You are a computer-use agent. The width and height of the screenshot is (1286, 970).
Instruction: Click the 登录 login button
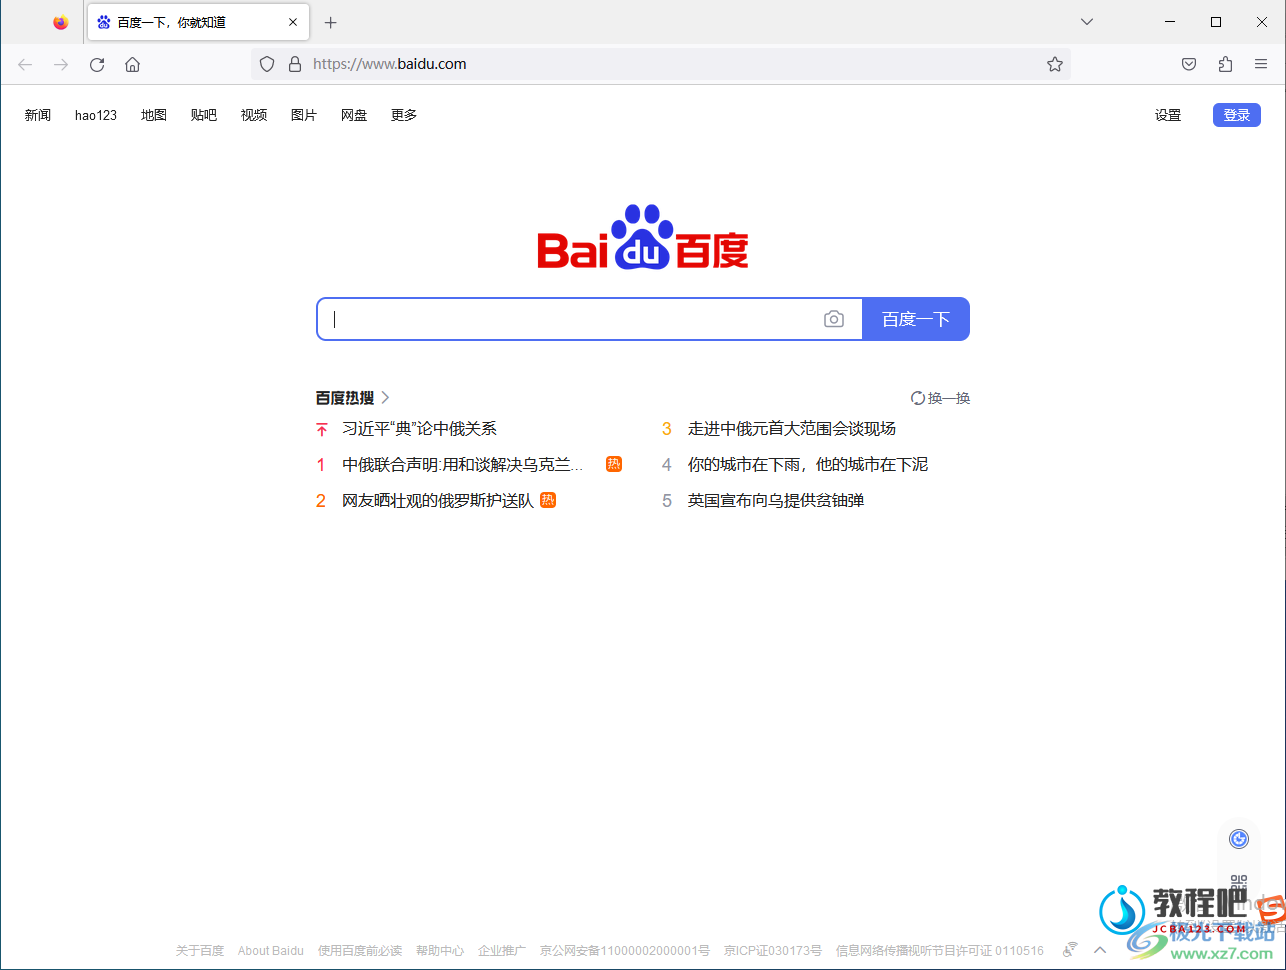(x=1237, y=115)
